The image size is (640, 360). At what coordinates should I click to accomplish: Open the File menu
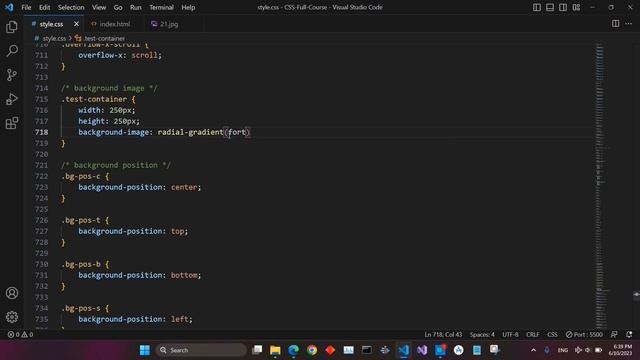click(26, 7)
